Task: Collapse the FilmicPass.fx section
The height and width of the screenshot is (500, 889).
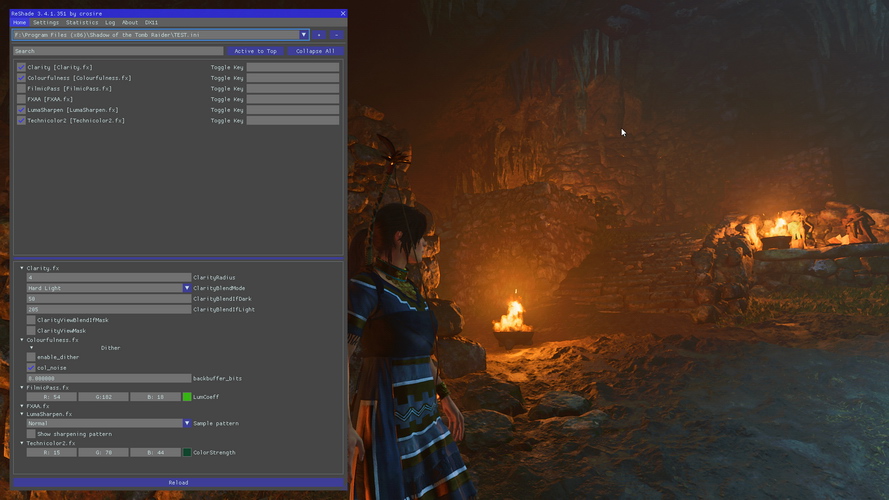Action: (x=22, y=388)
